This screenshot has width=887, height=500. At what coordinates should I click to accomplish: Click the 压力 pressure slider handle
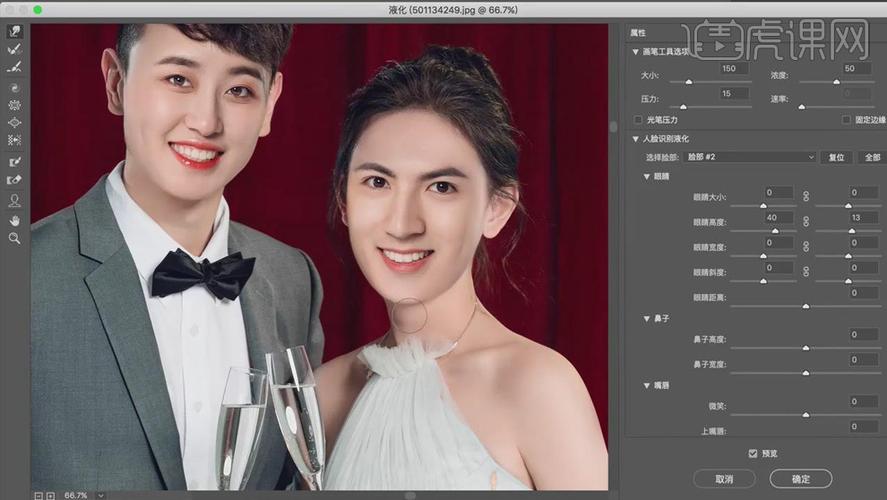click(x=683, y=106)
